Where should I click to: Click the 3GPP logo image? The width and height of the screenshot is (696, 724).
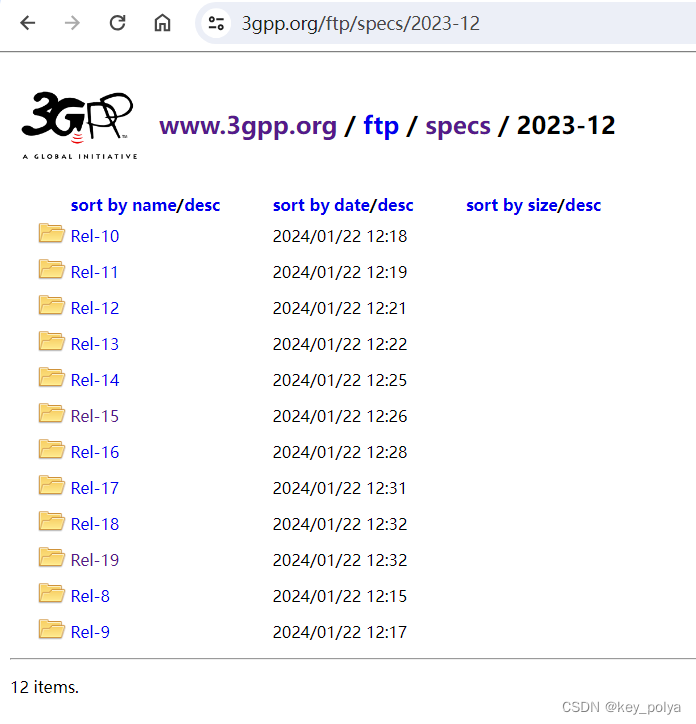pyautogui.click(x=79, y=125)
